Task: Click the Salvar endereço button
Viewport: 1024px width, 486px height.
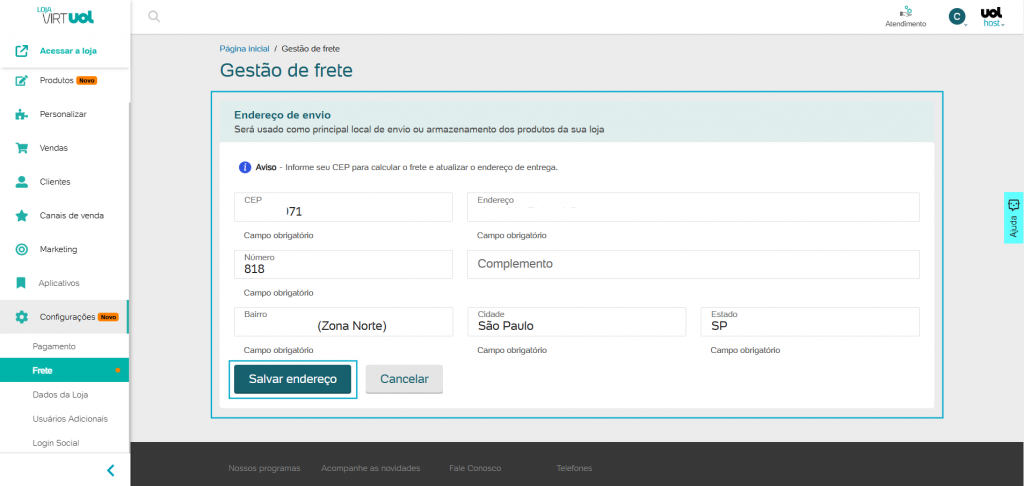Action: tap(292, 380)
